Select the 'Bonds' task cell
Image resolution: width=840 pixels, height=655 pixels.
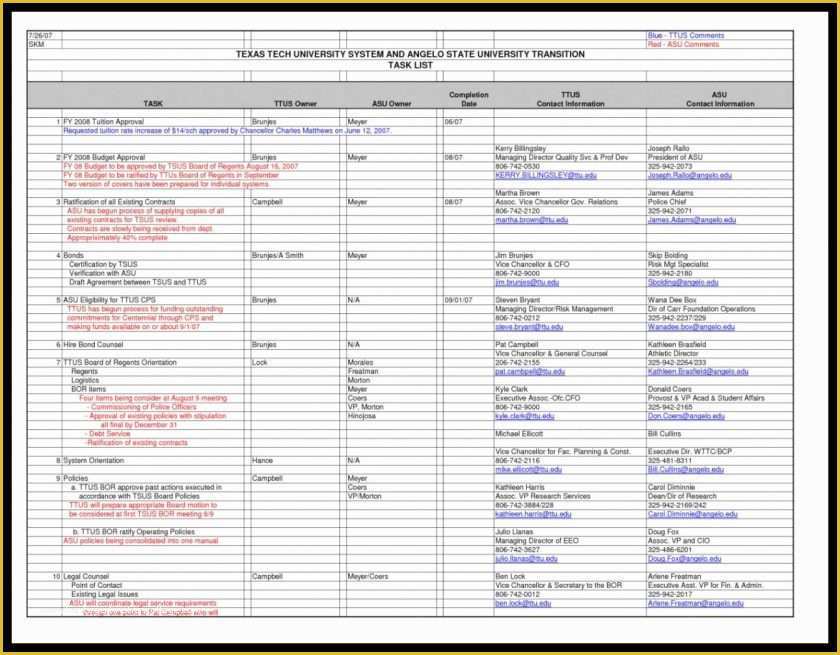click(73, 255)
